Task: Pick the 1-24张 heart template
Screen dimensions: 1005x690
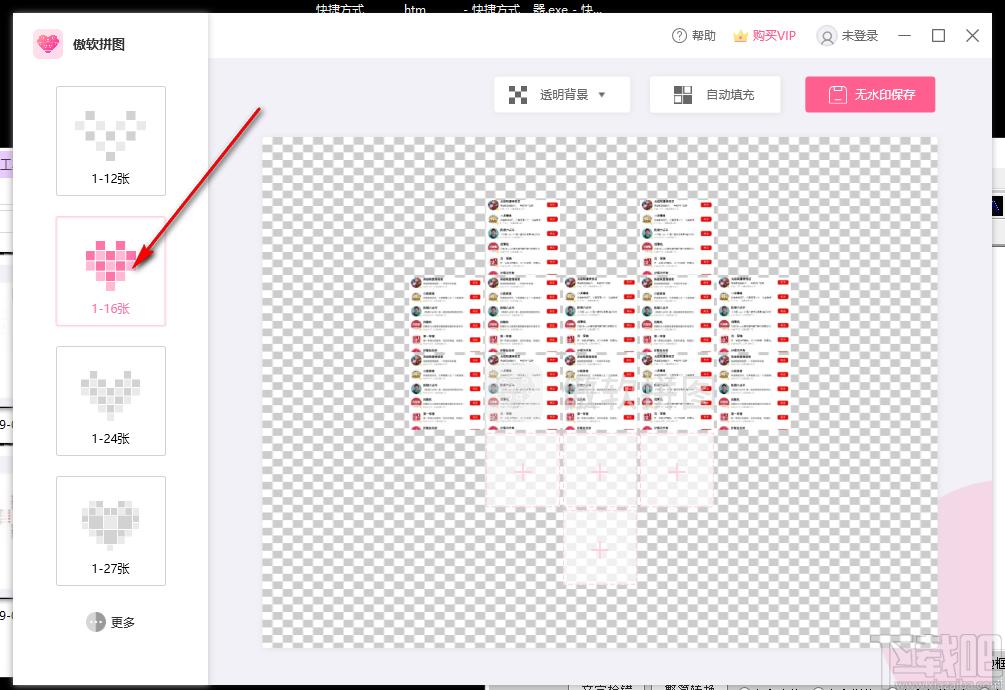Action: point(111,401)
